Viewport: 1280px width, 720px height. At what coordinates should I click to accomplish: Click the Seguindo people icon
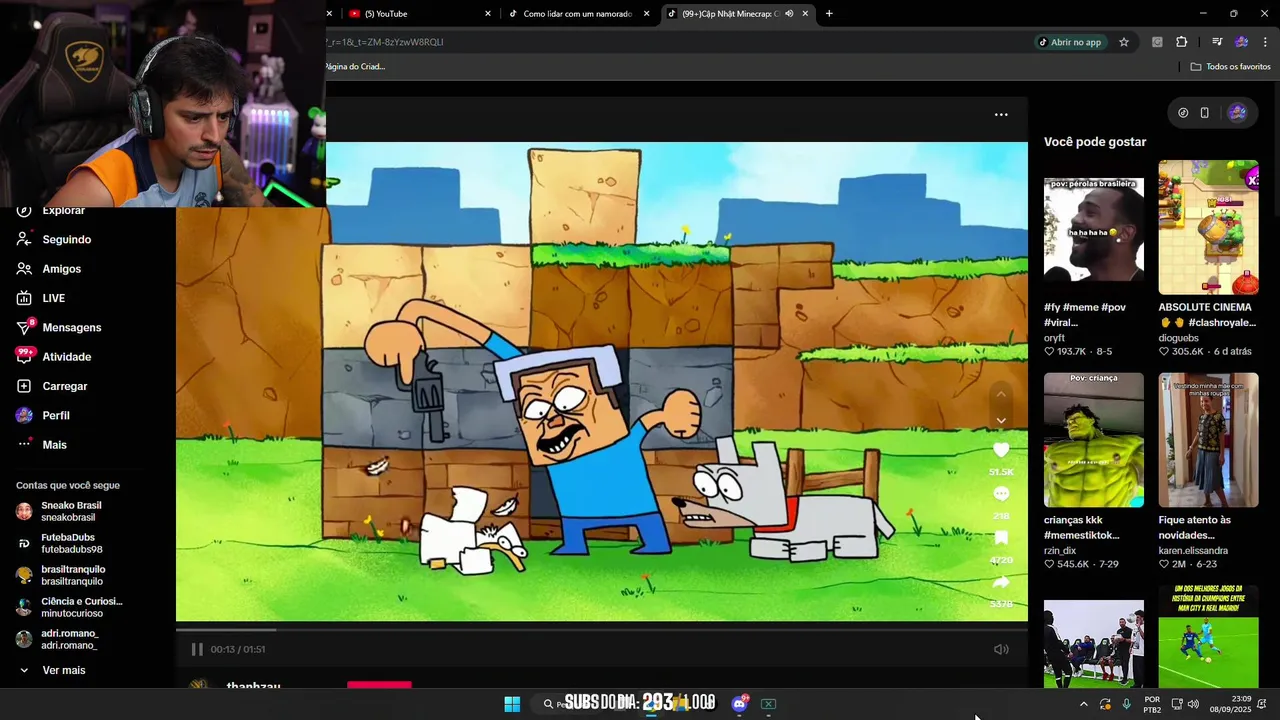(24, 240)
